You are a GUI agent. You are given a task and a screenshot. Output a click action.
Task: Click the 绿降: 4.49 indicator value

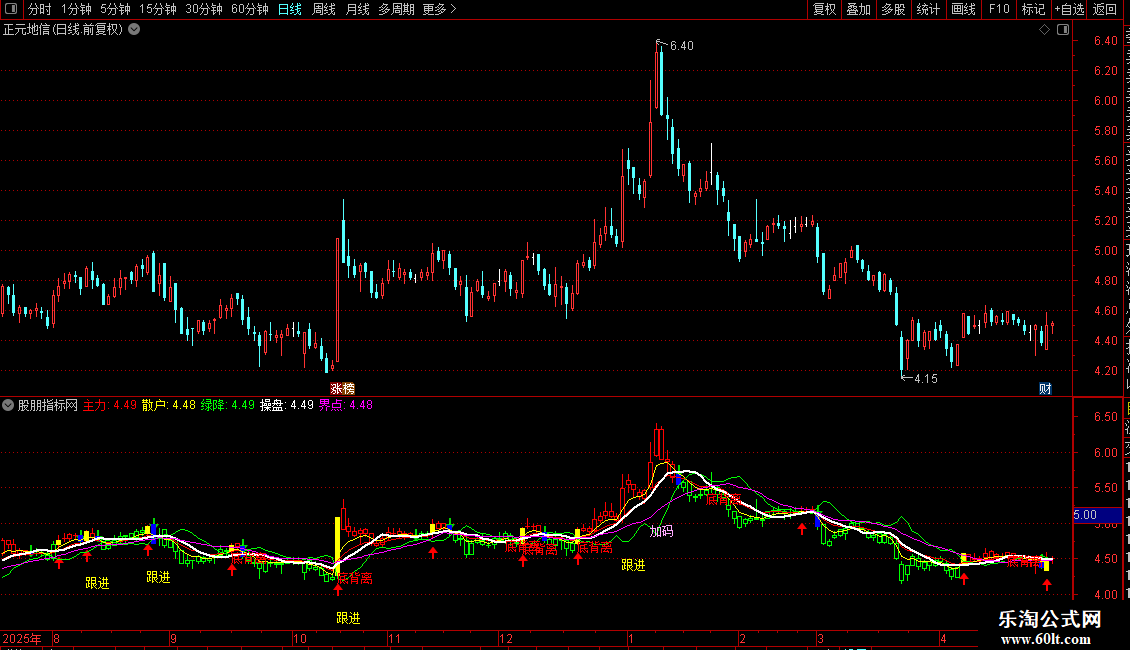pos(228,405)
